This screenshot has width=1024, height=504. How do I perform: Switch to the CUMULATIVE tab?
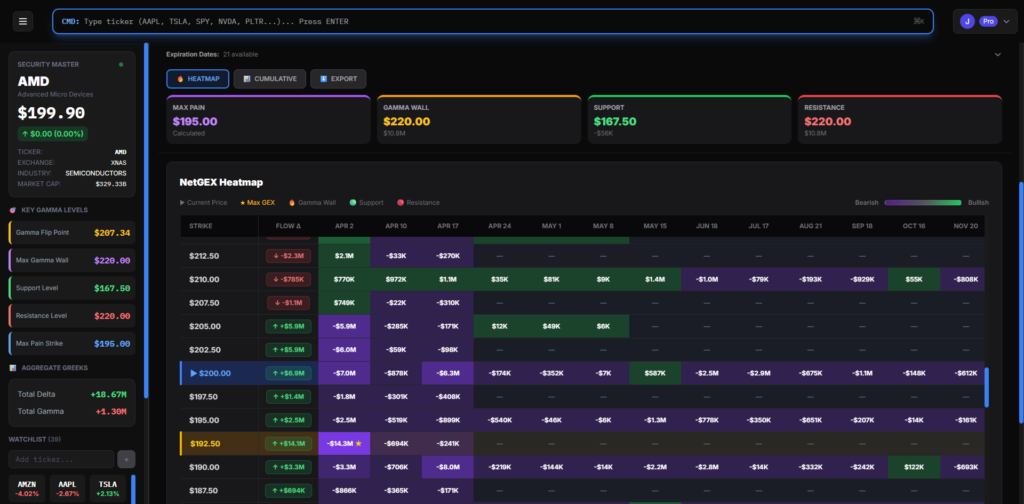coord(270,78)
